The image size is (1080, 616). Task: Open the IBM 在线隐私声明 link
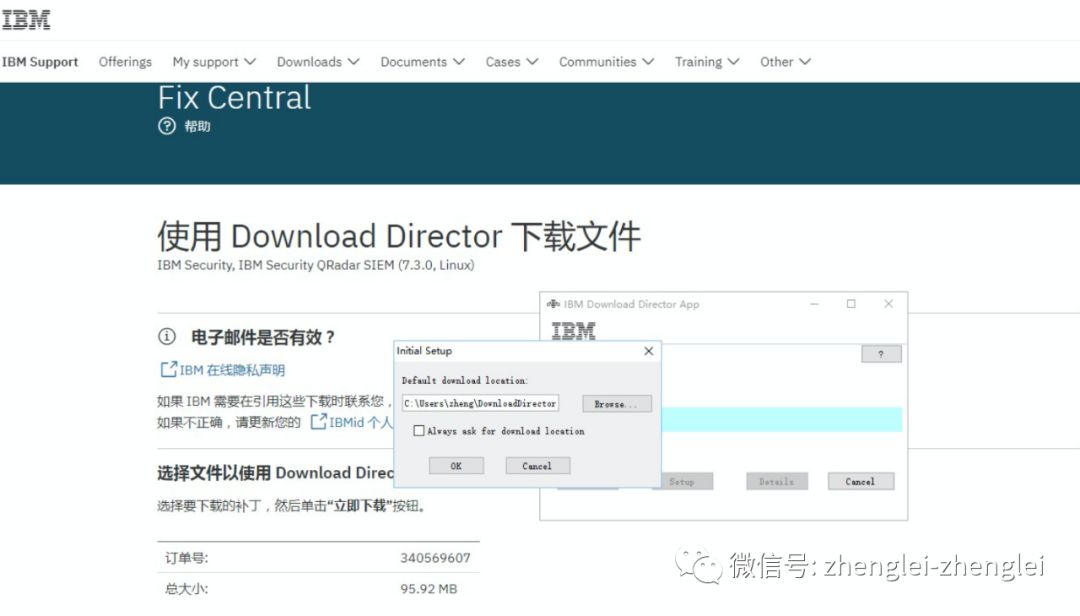click(232, 370)
